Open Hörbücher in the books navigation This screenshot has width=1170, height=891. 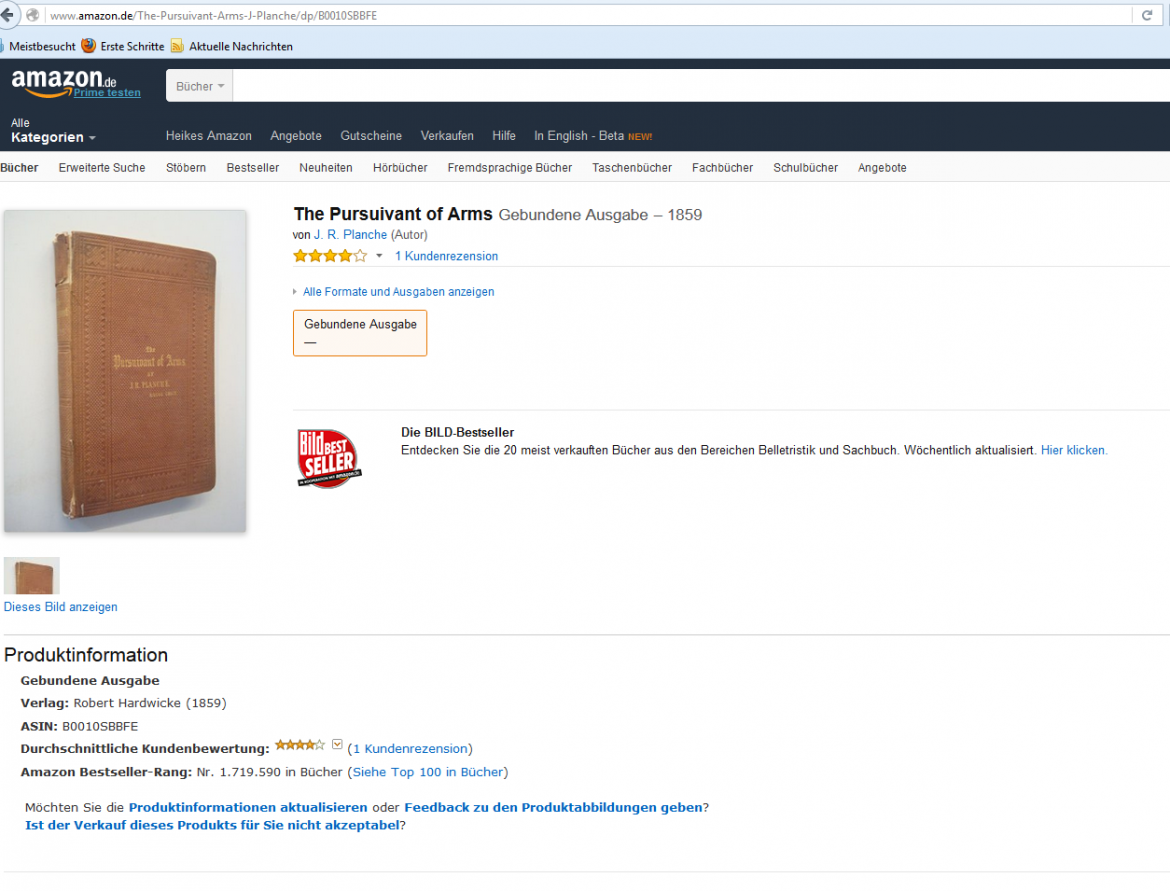coord(400,168)
